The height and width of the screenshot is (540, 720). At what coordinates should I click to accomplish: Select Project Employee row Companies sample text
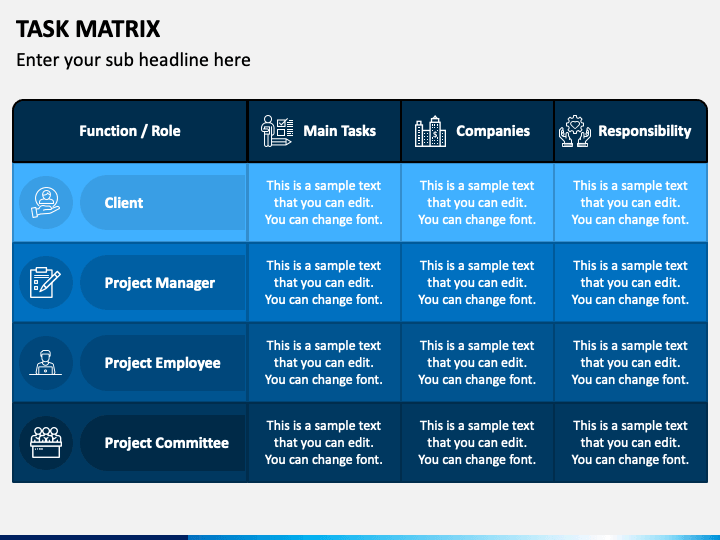(x=477, y=362)
